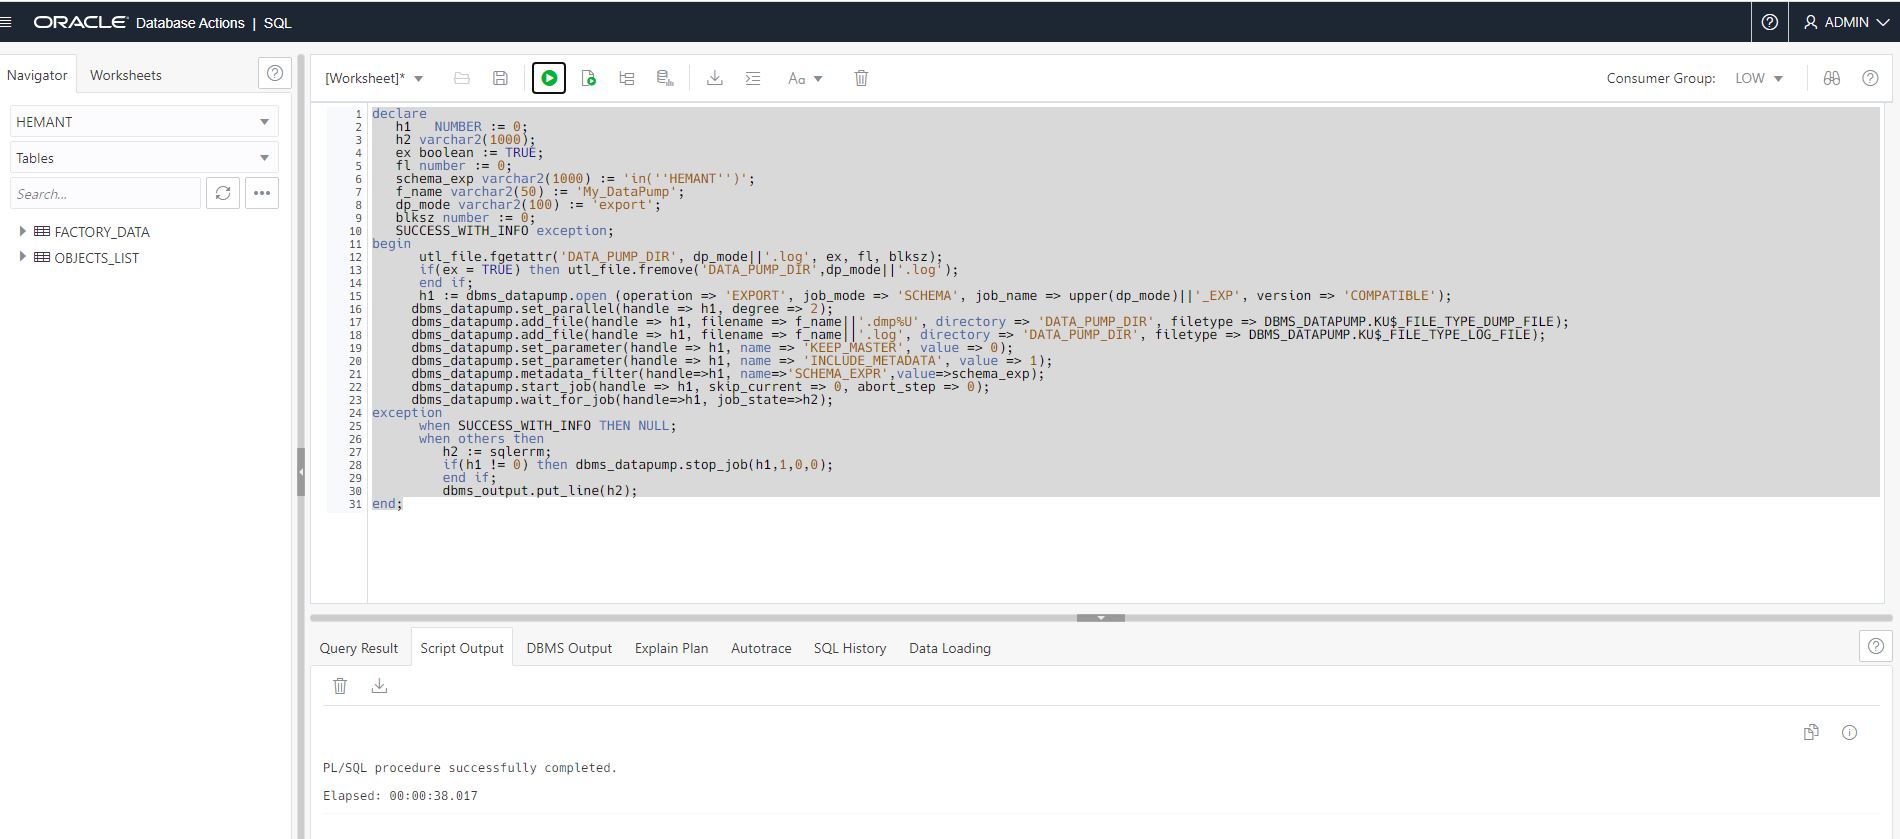Screen dimensions: 1900x839
Task: Open the HEMANT schema dropdown
Action: pyautogui.click(x=144, y=122)
